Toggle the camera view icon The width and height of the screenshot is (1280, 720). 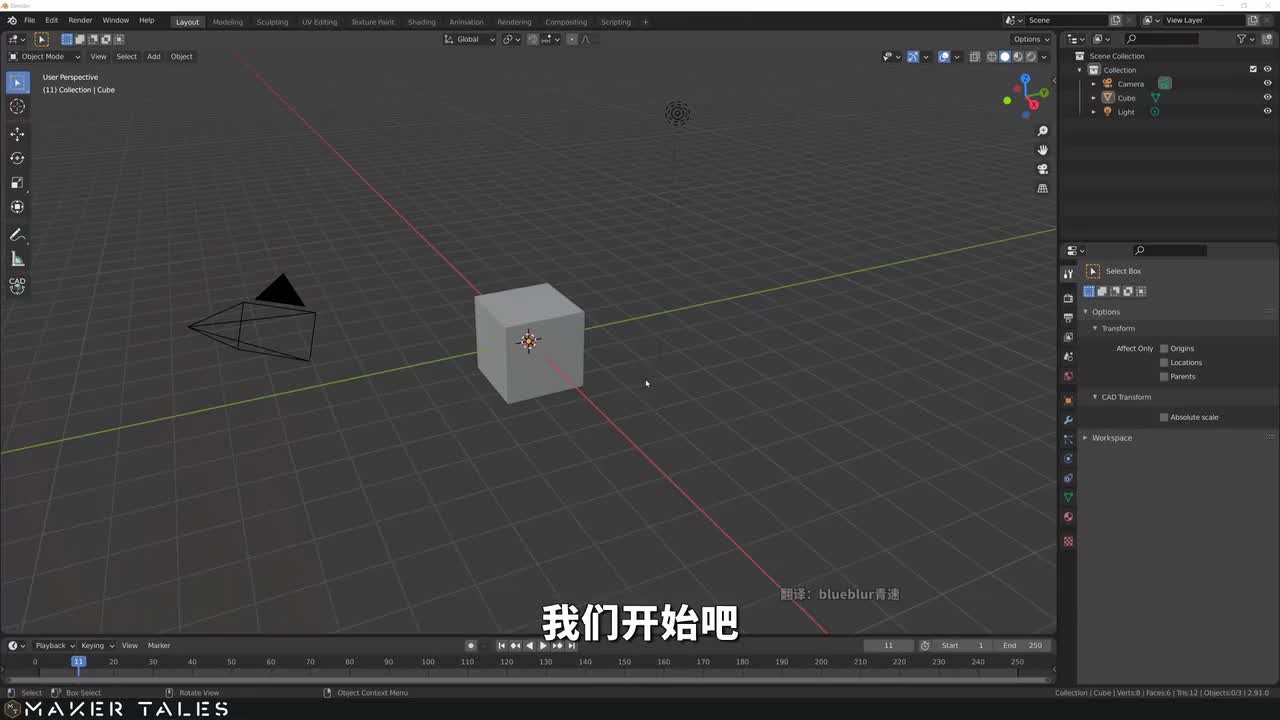click(x=1042, y=169)
